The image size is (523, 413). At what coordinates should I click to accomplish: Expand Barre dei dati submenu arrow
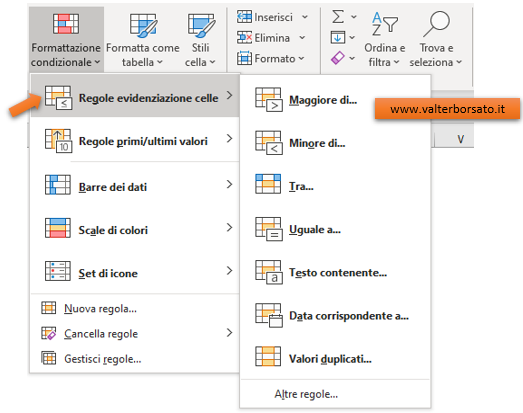pos(229,184)
